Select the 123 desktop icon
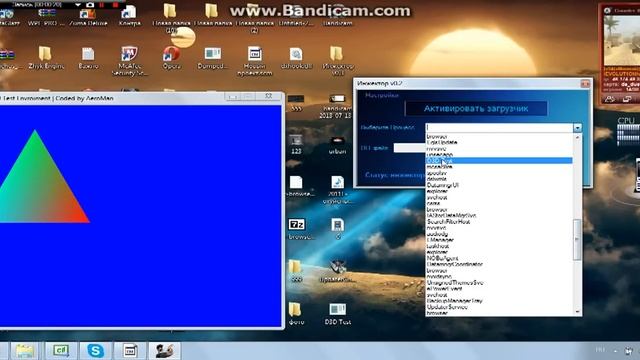Viewport: 640px width, 360px height. point(296,144)
